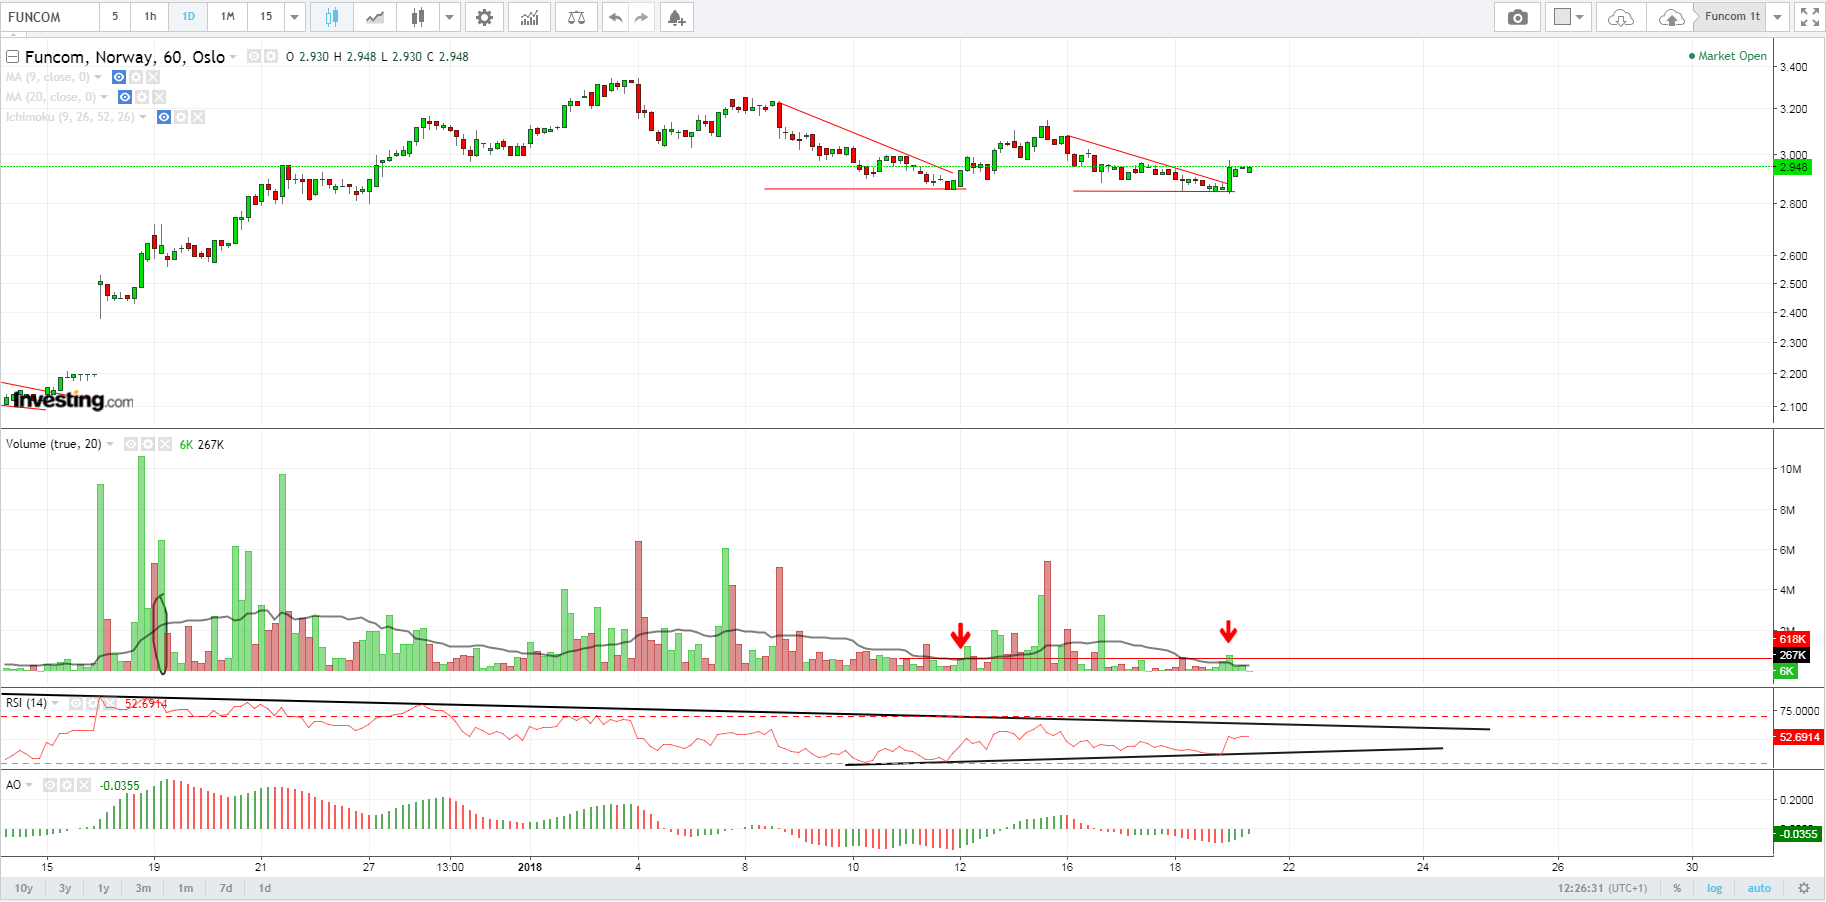This screenshot has height=902, width=1826.
Task: Take a snapshot with the camera icon
Action: [1517, 17]
